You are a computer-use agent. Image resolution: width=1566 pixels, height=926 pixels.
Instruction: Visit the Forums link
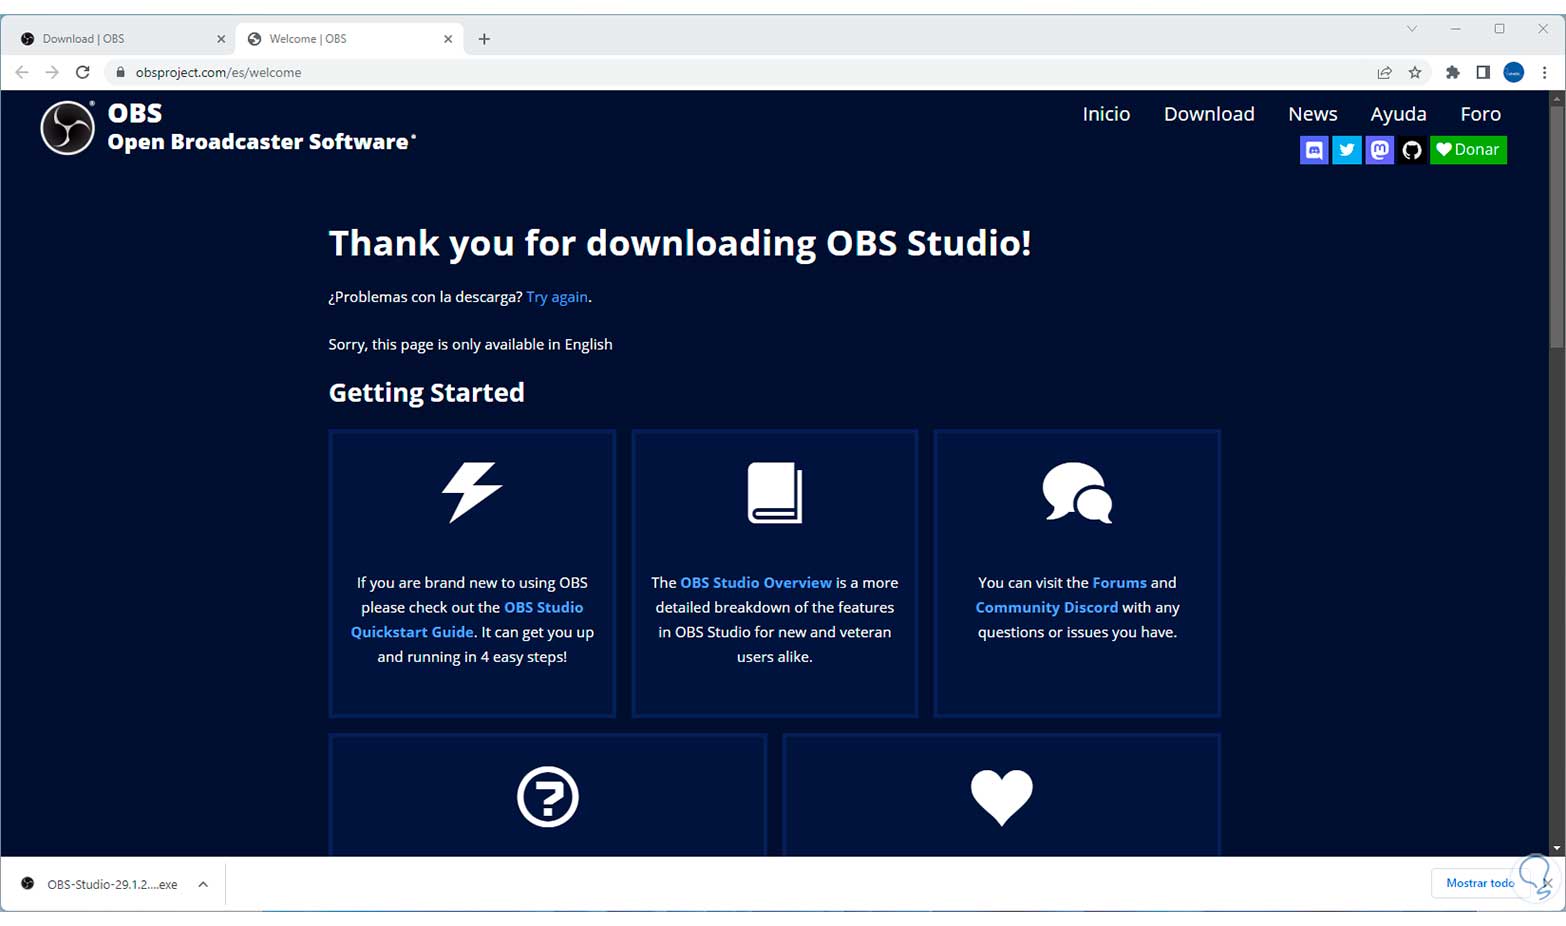point(1119,583)
